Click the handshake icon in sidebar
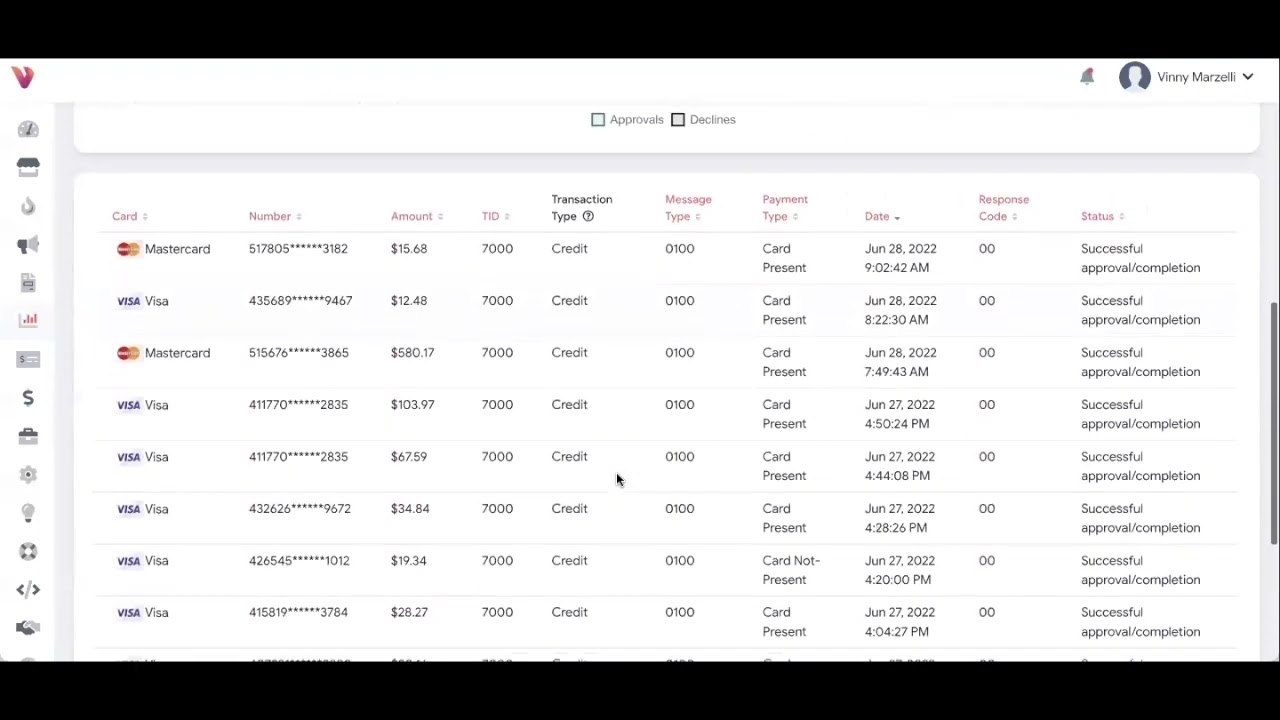The image size is (1280, 720). click(28, 628)
